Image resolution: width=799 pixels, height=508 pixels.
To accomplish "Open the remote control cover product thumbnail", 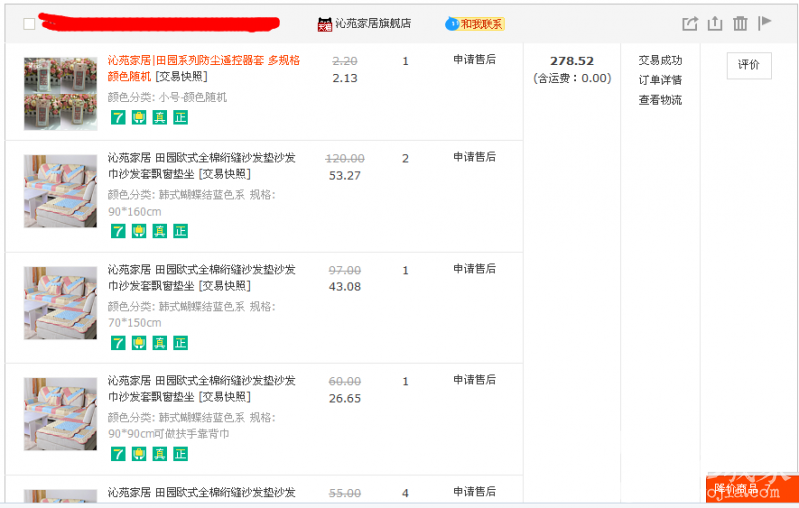I will click(60, 93).
